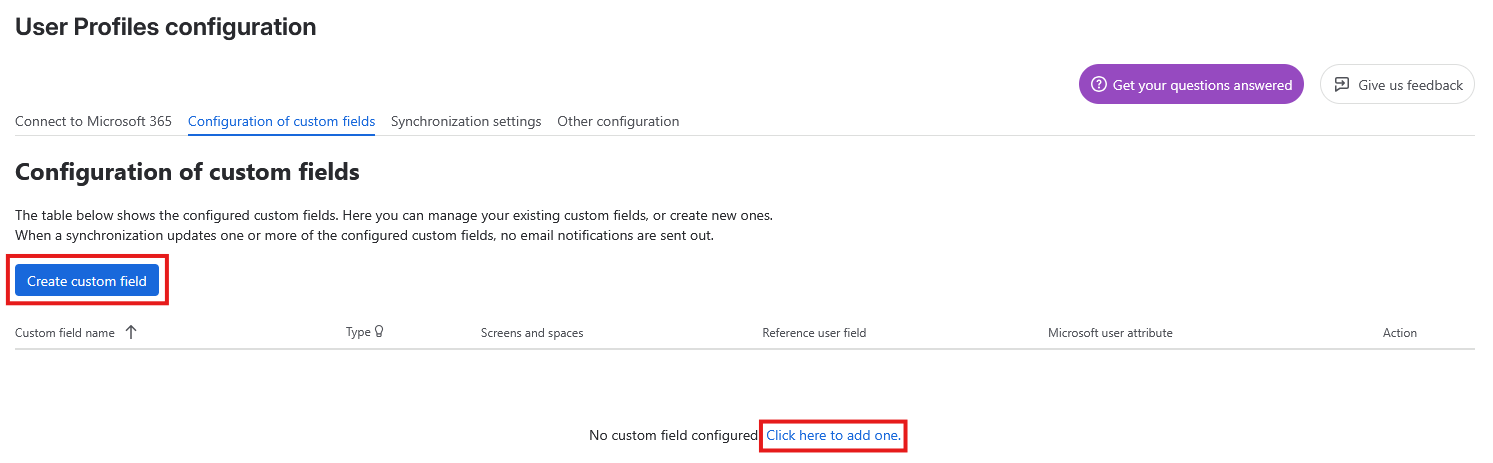
Task: Click the Give us feedback button
Action: pyautogui.click(x=1397, y=85)
